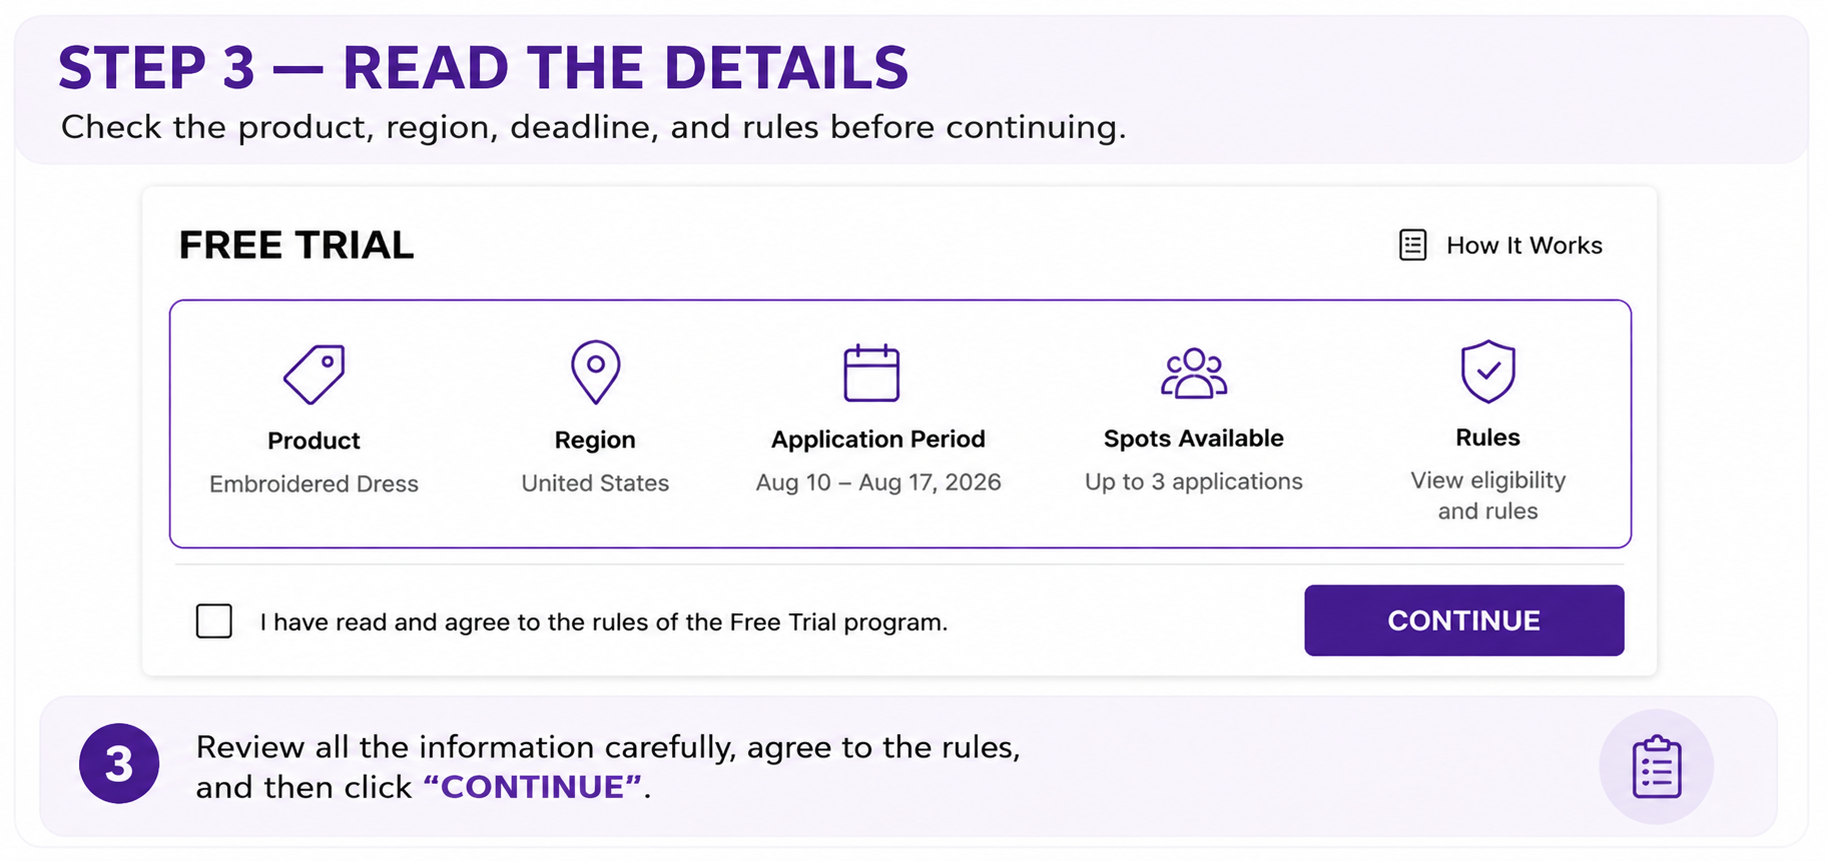This screenshot has width=1827, height=861.
Task: Click the Up to 3 applications text
Action: point(1193,481)
